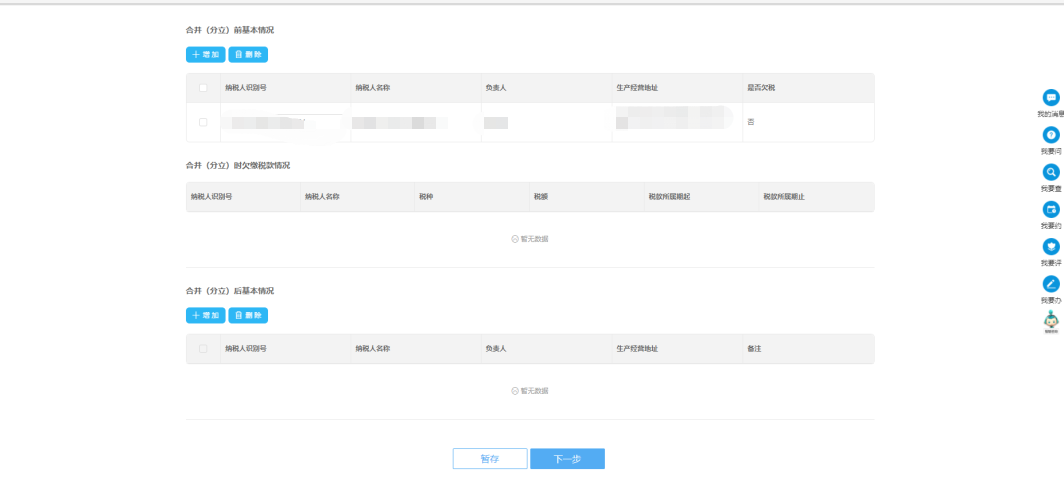Screen dimensions: 1064x485
Task: Click 税款所属期起 column header
Action: [x=669, y=197]
